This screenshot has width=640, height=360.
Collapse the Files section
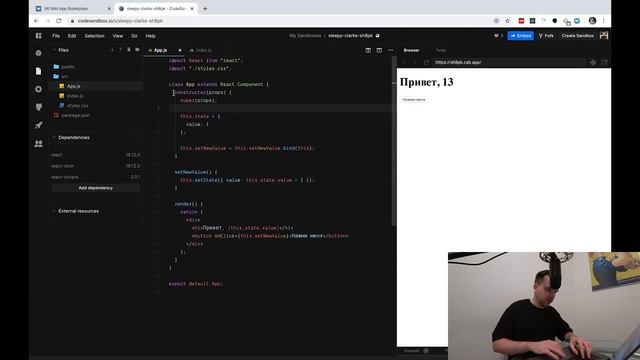63,50
